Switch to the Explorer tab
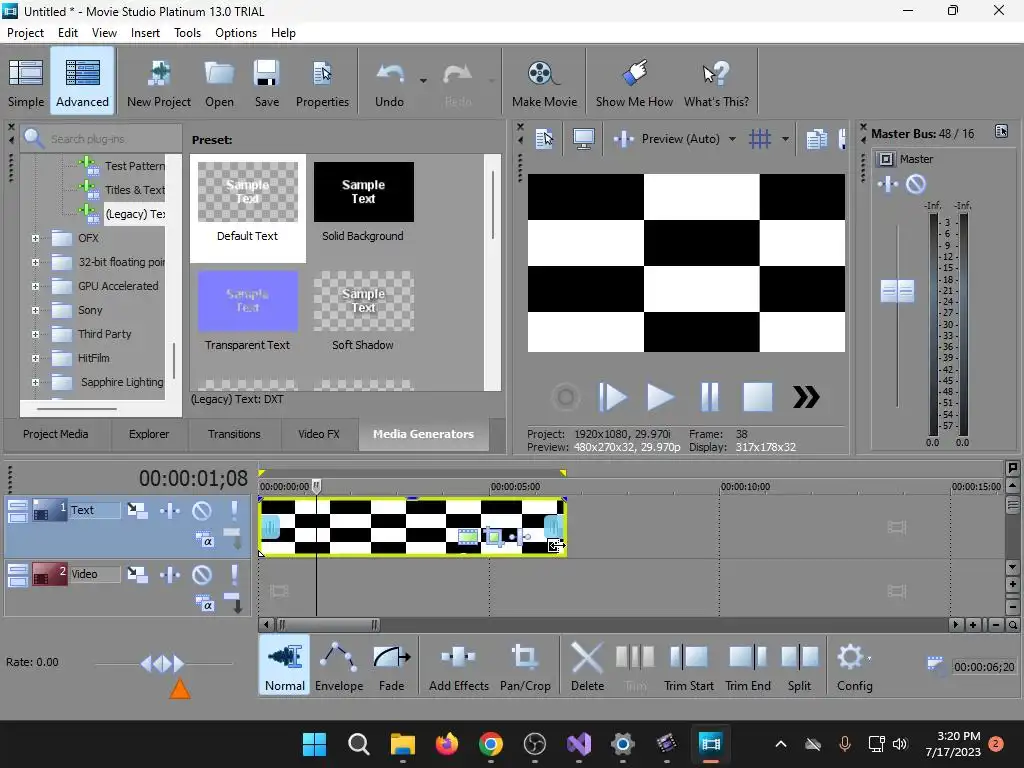1024x768 pixels. click(x=149, y=434)
